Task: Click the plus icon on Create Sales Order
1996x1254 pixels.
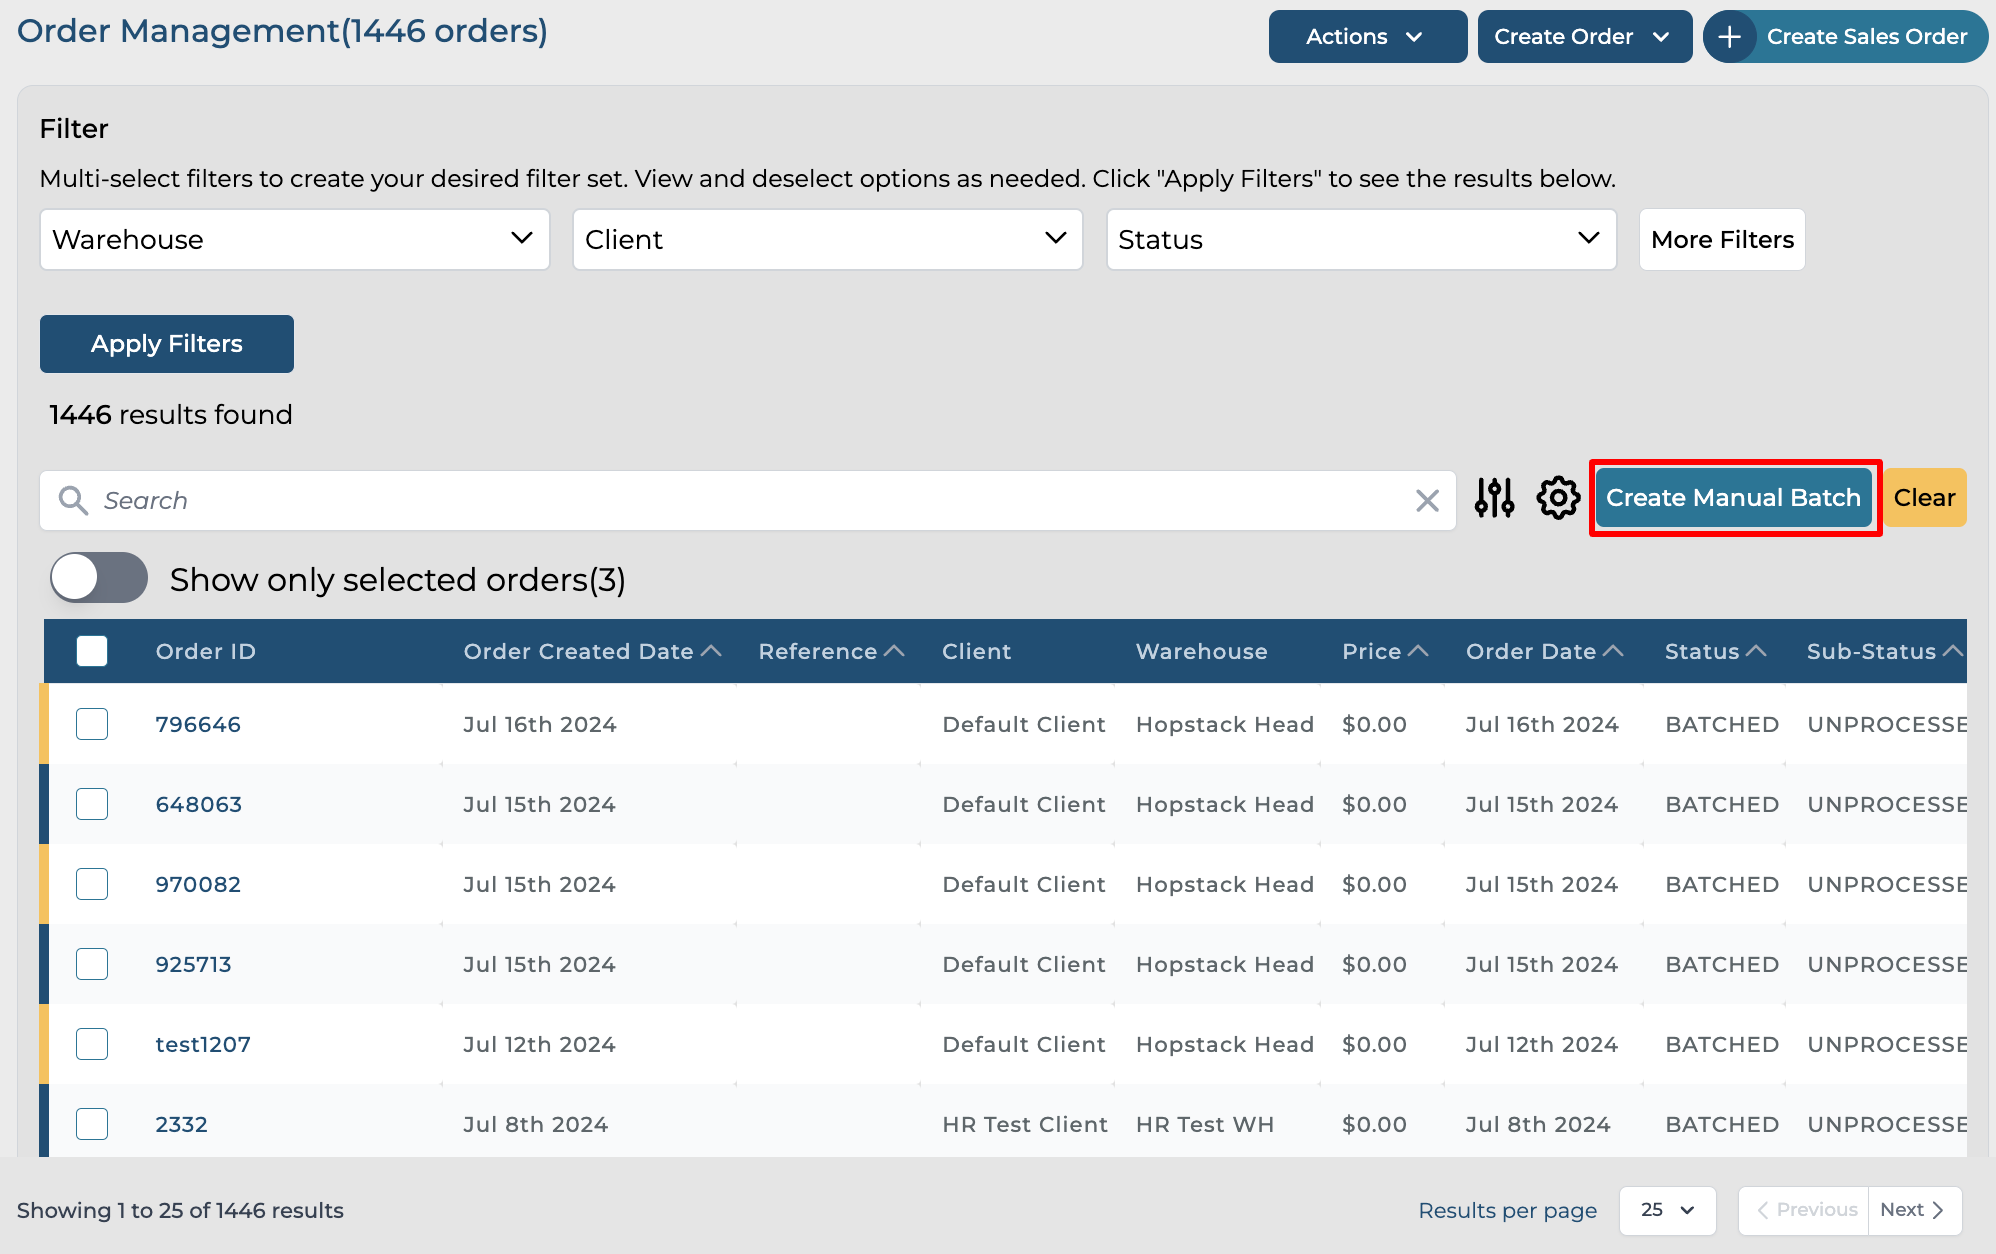Action: (x=1730, y=37)
